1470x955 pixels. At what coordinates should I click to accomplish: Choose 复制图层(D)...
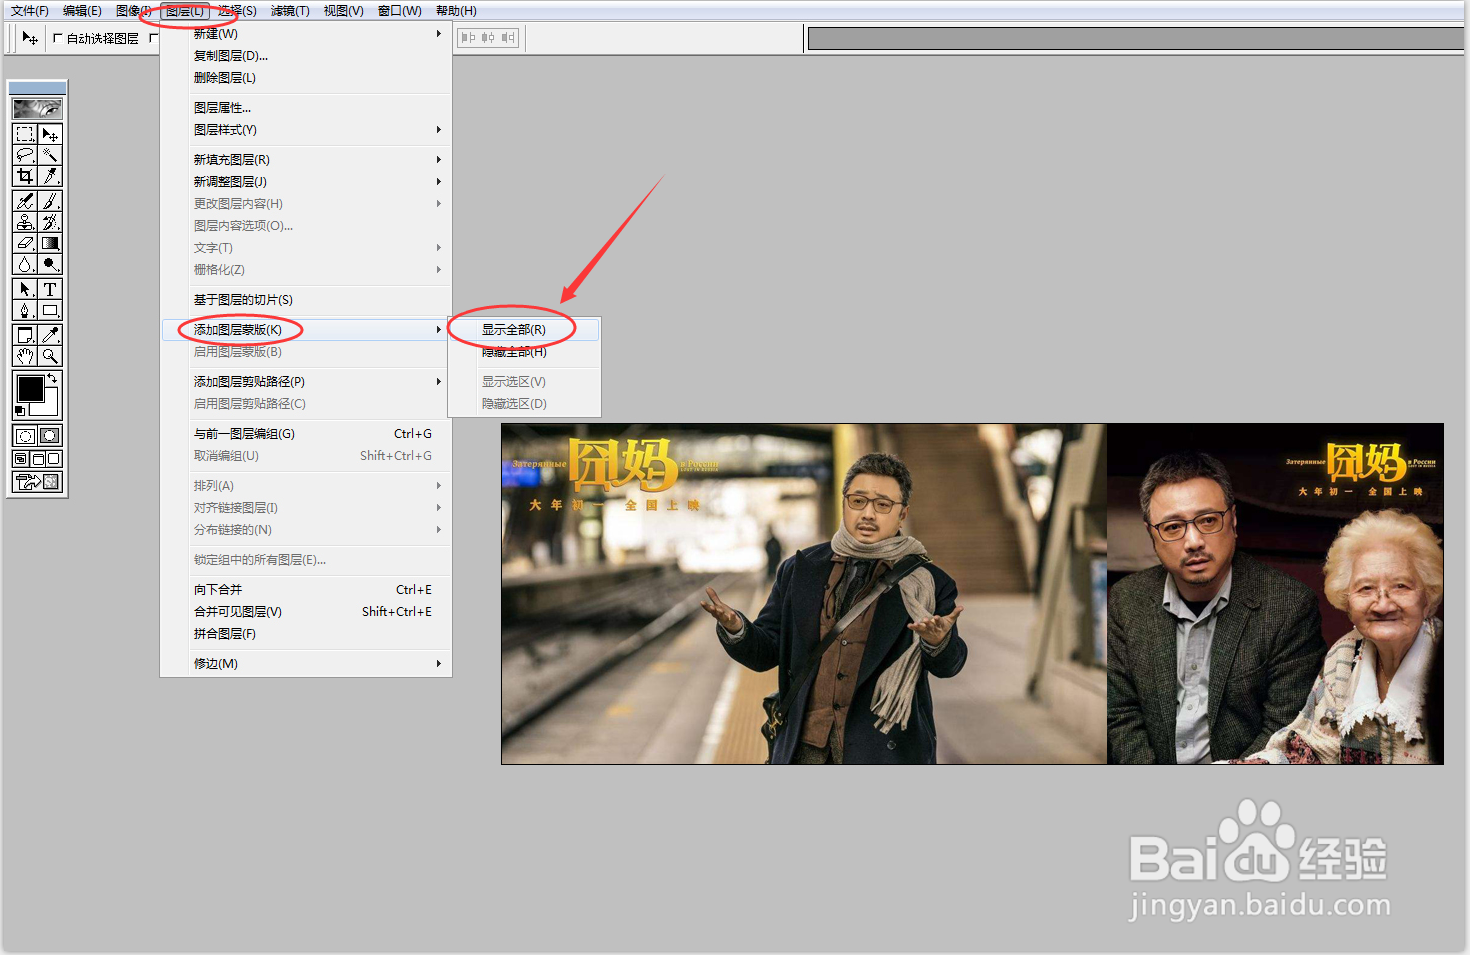coord(306,56)
